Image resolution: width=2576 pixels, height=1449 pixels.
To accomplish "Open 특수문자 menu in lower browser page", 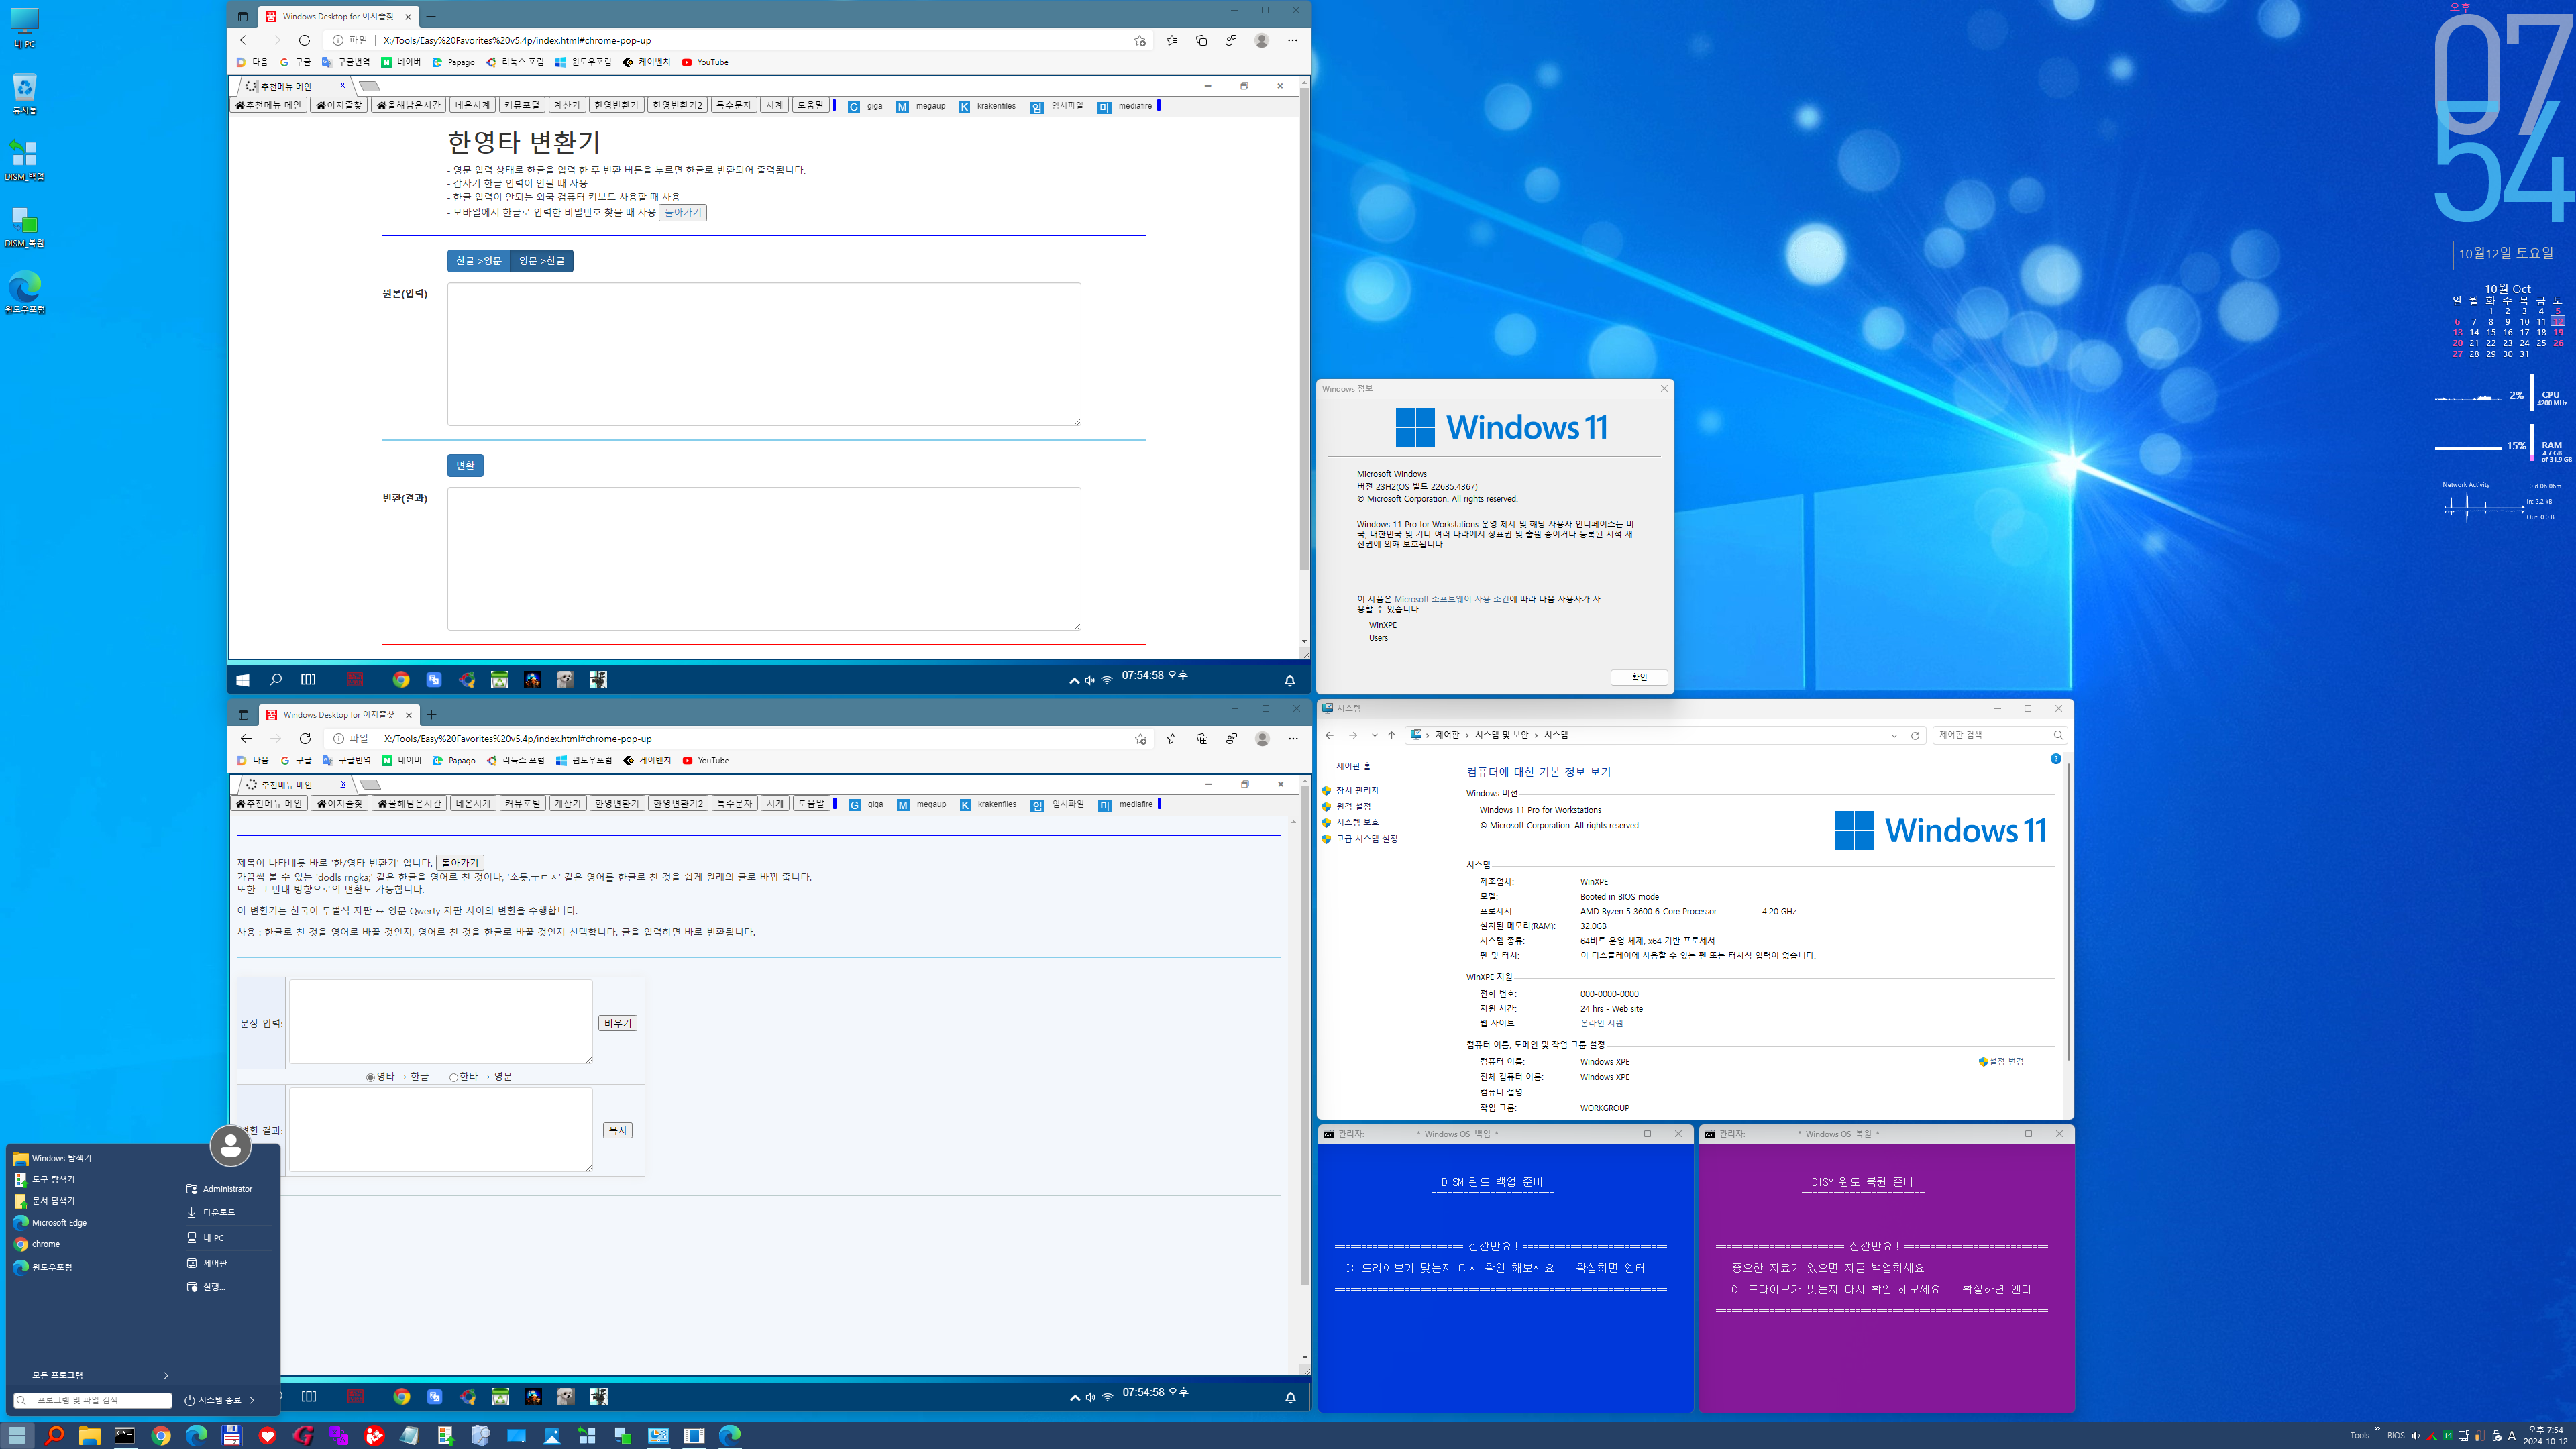I will 734,804.
